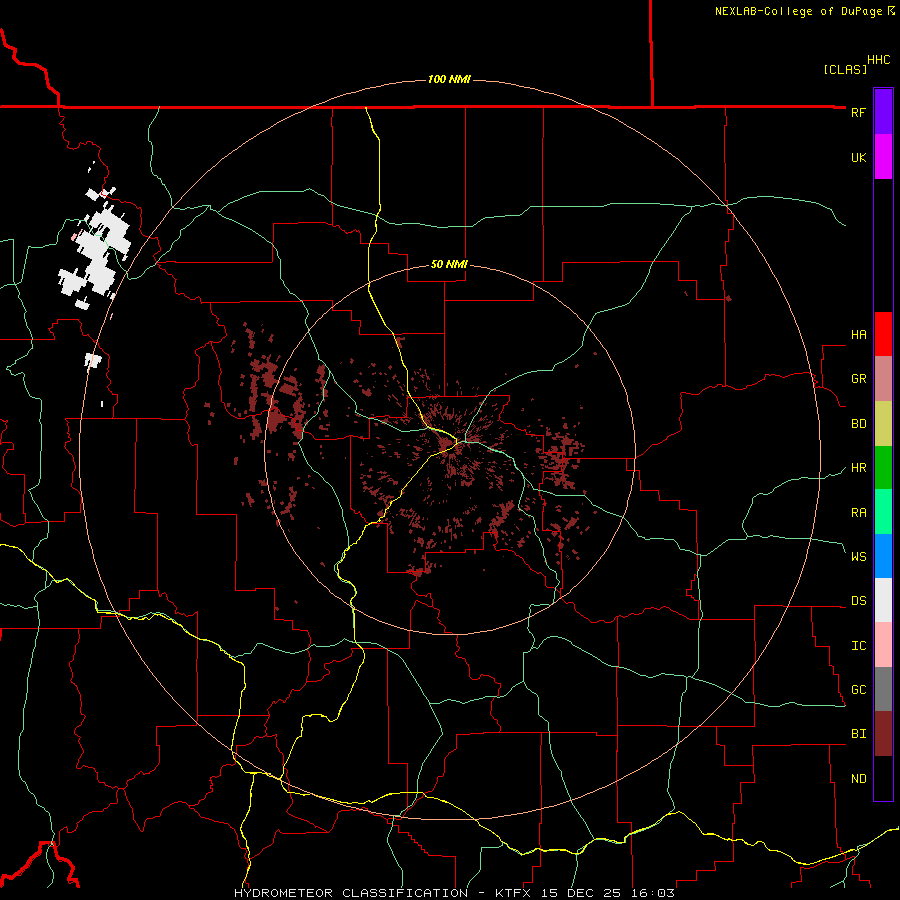This screenshot has width=900, height=900.
Task: Click the WS legend label
Action: click(x=858, y=556)
